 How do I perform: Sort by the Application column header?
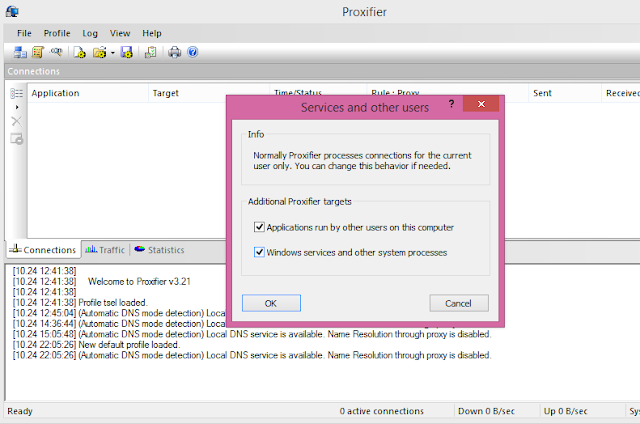pos(88,93)
